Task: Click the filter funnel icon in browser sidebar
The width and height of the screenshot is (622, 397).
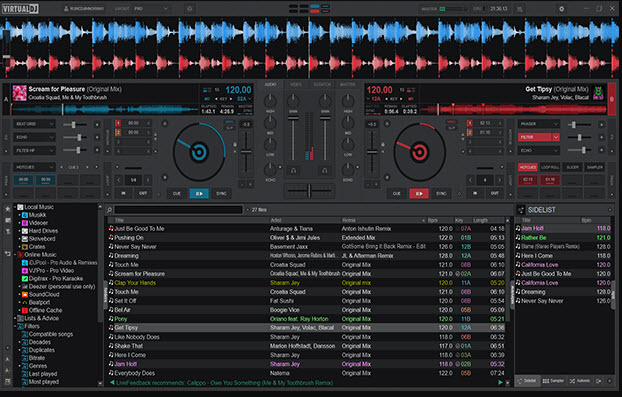Action: [x=8, y=231]
